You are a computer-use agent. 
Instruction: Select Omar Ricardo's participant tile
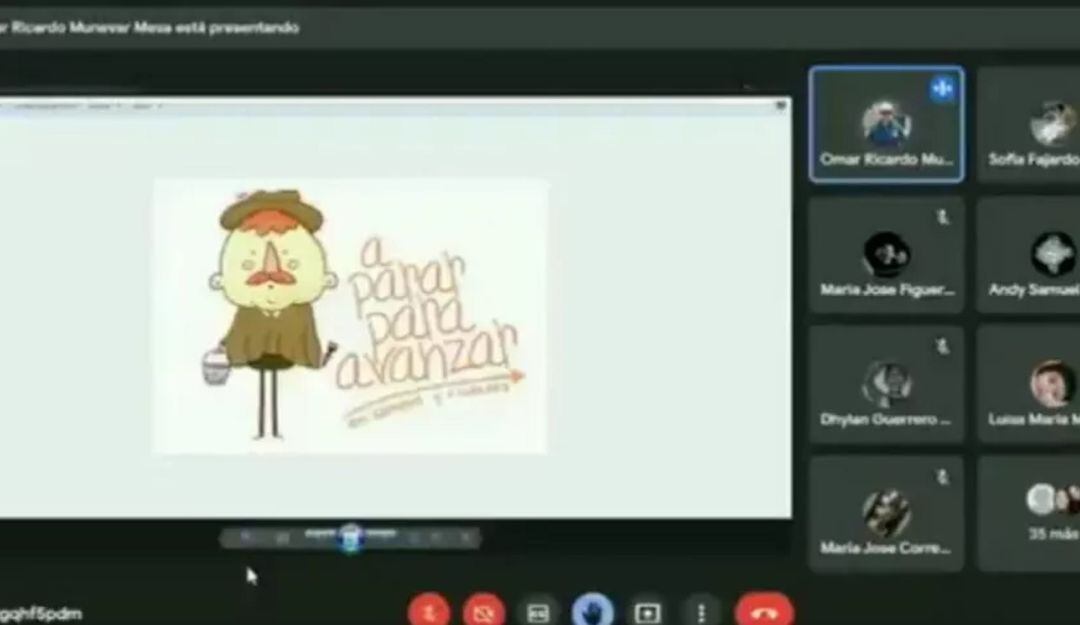coord(886,125)
